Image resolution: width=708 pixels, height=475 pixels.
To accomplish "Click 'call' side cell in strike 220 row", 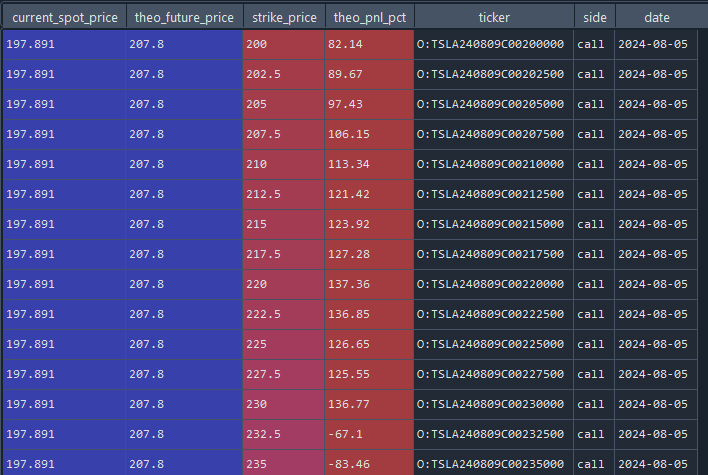I will point(594,284).
